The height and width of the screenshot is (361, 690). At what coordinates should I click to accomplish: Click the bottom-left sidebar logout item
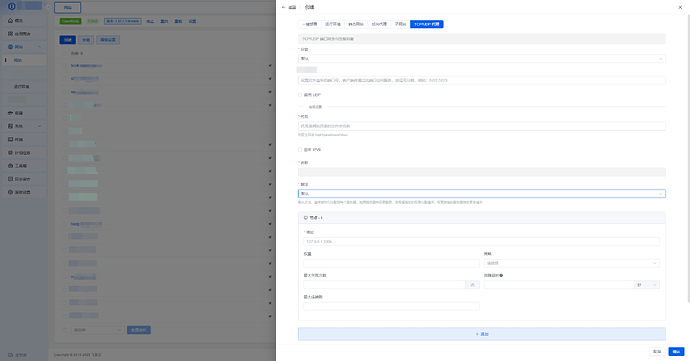(x=18, y=355)
